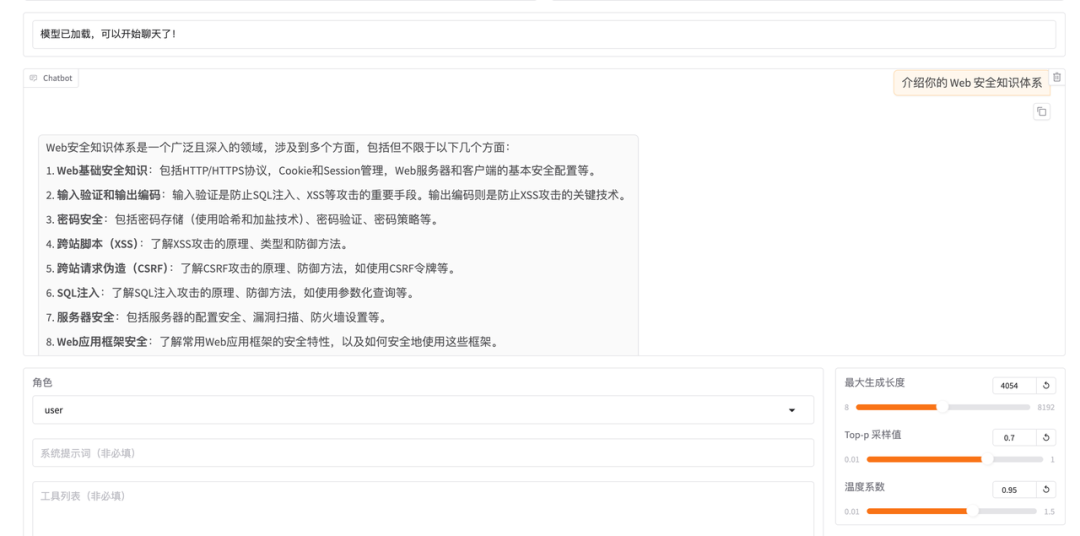Reset Top-p 采样值 with reset icon
The height and width of the screenshot is (536, 1080).
pyautogui.click(x=1046, y=437)
